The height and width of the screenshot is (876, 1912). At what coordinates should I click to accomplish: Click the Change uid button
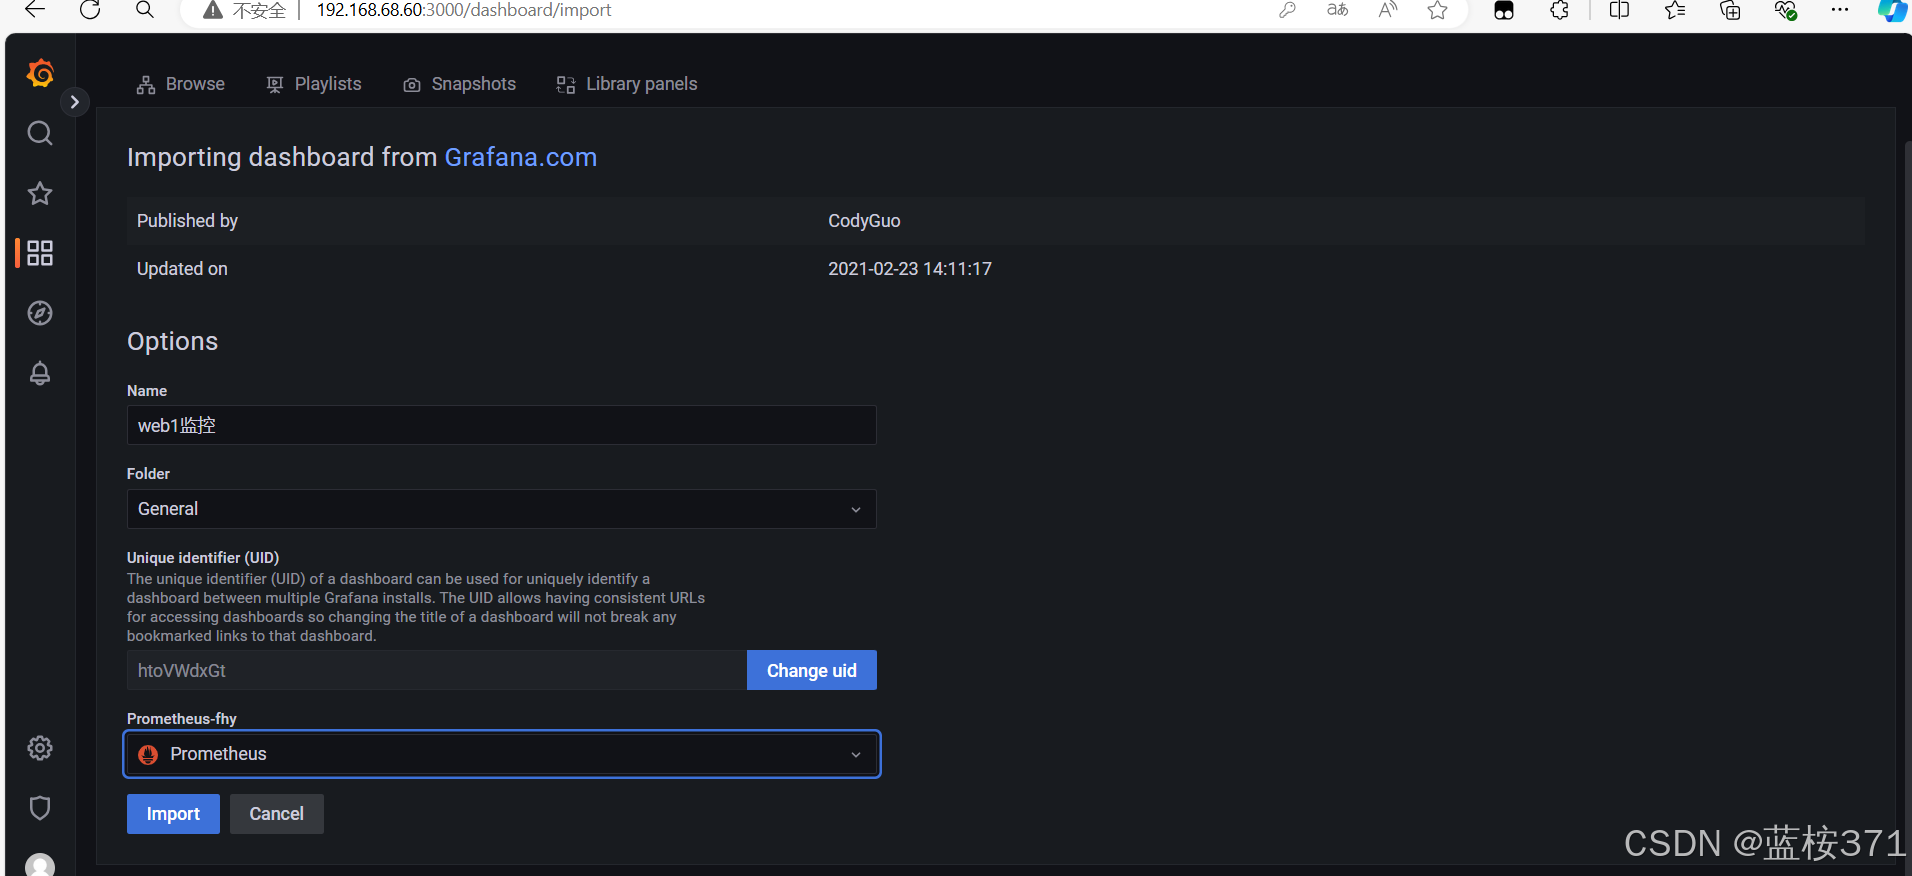(812, 670)
